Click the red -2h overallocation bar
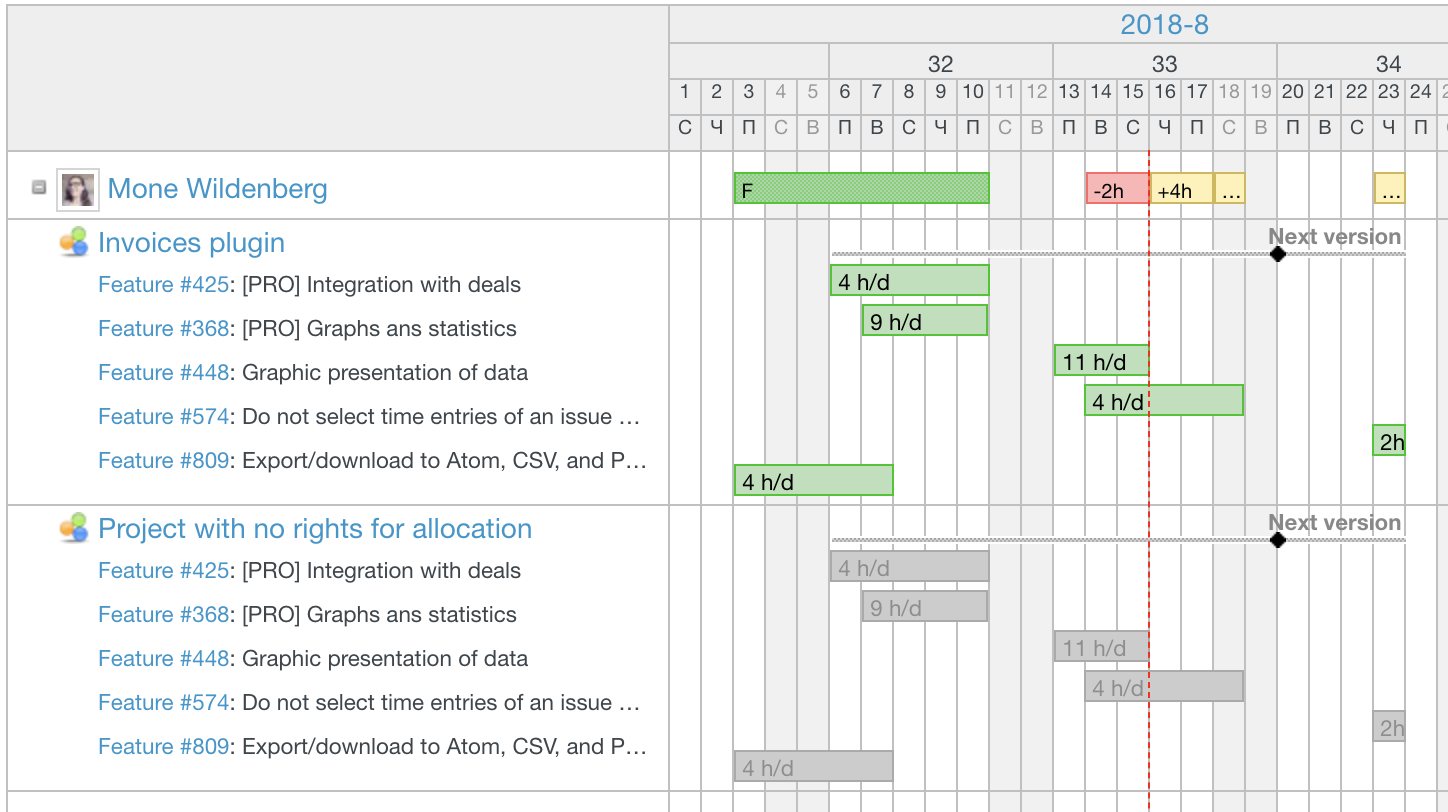The height and width of the screenshot is (812, 1448). 1117,189
